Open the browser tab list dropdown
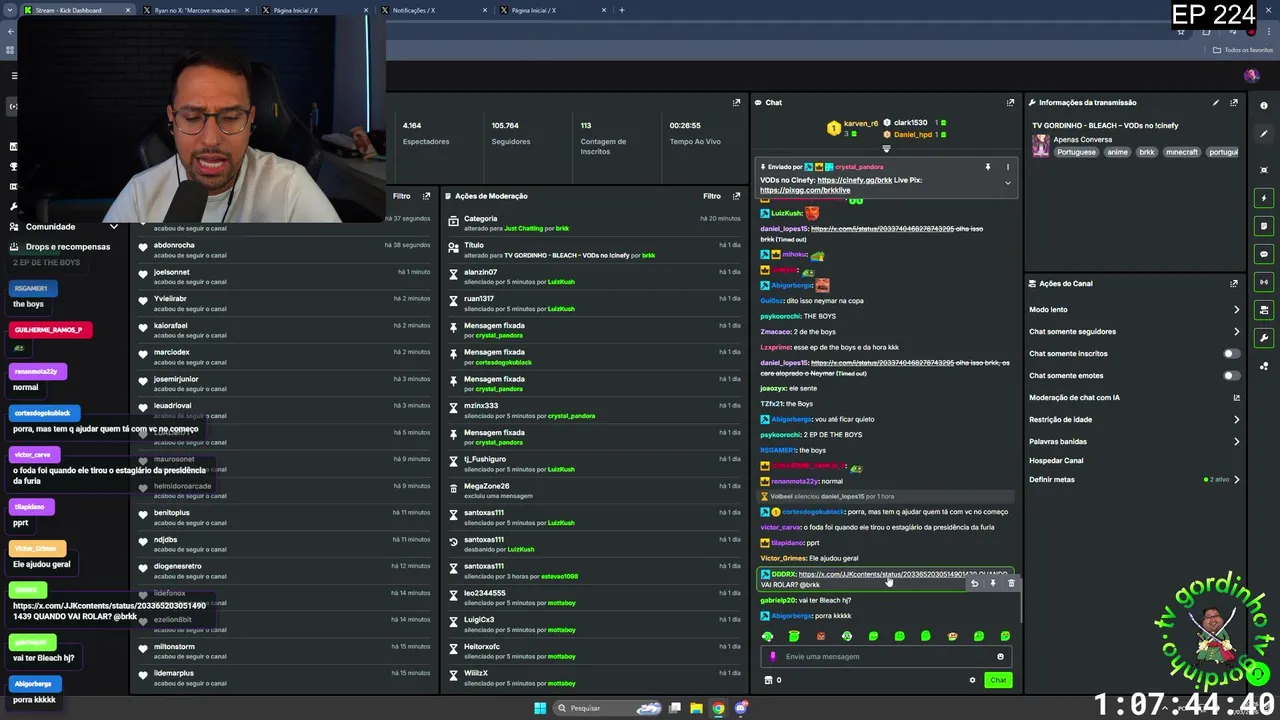This screenshot has width=1280, height=720. (10, 10)
